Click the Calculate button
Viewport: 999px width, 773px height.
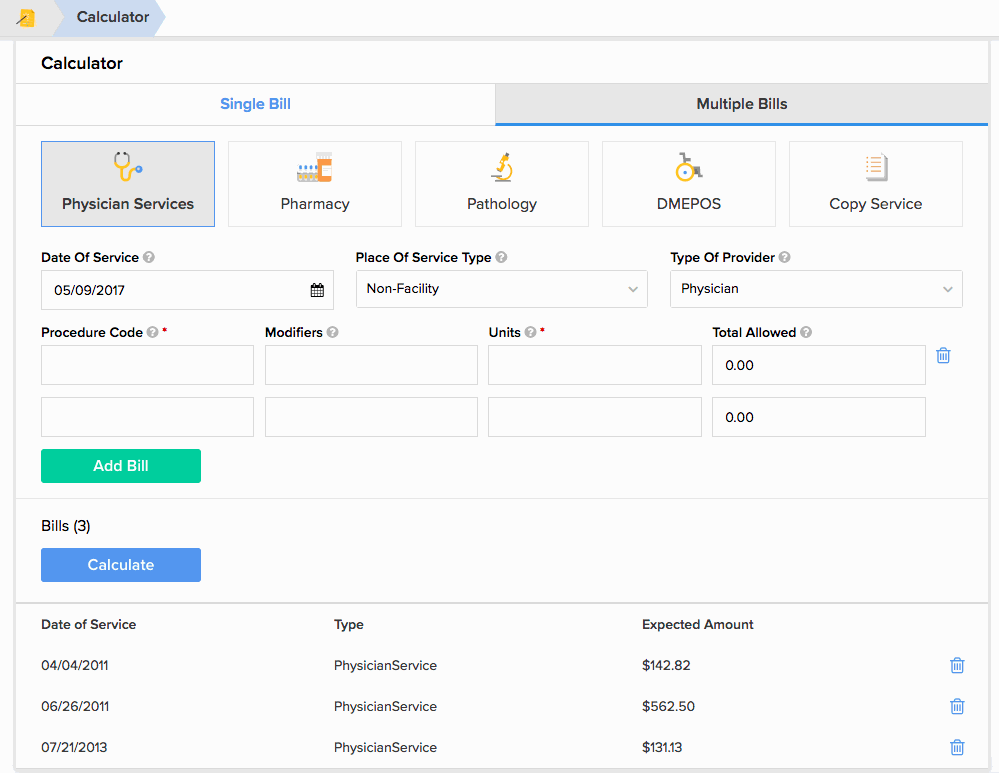tap(120, 564)
